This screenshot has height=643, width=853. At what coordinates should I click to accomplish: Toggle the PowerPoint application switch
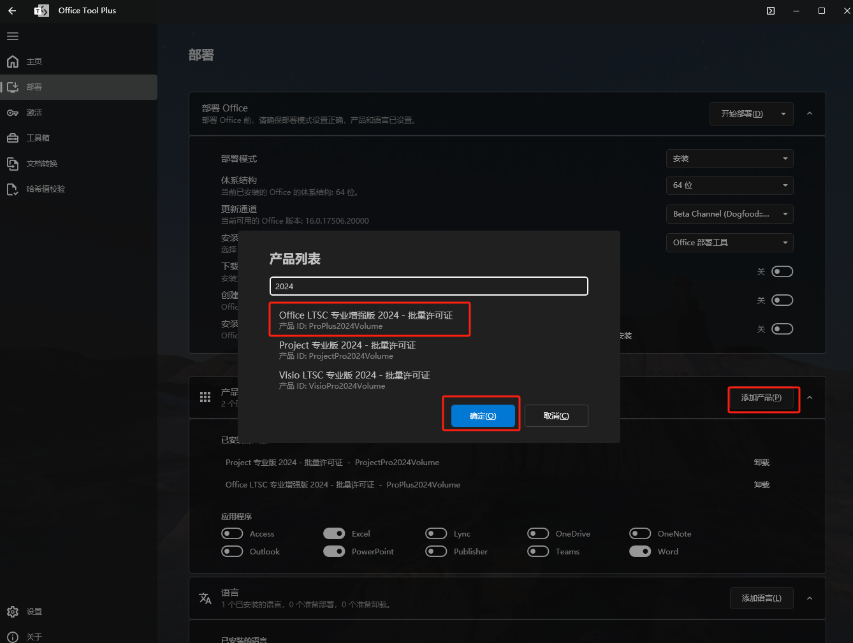[x=334, y=551]
